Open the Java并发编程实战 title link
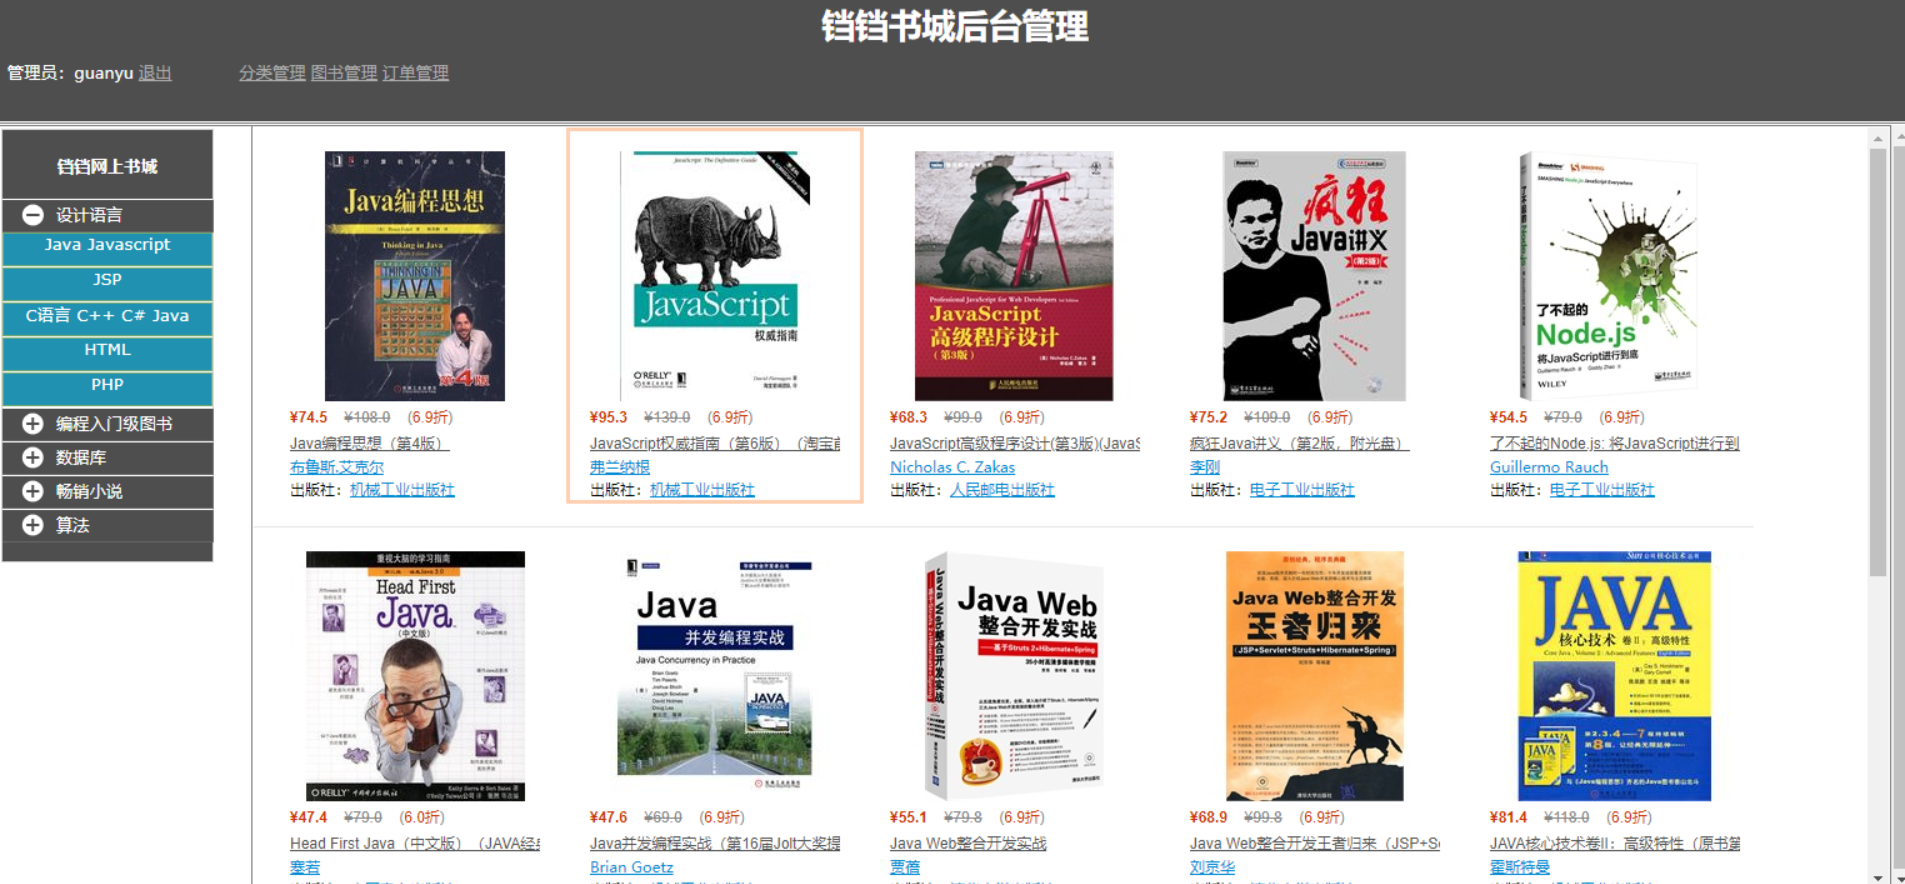Screen dimensions: 1905x884 pos(715,843)
